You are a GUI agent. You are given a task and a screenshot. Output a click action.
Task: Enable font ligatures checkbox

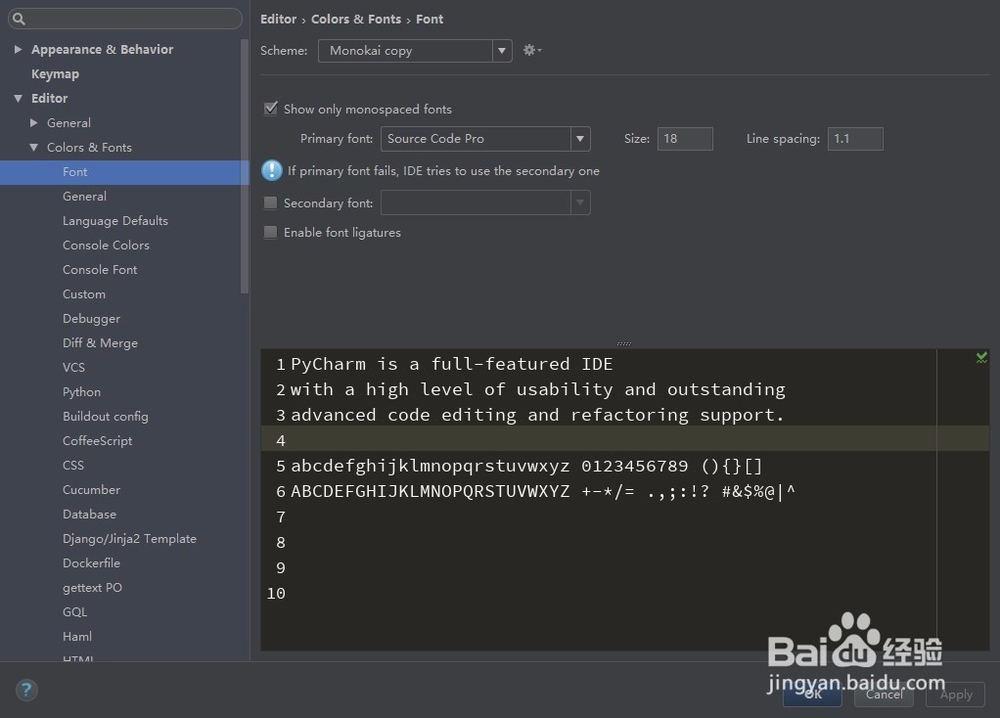(271, 232)
